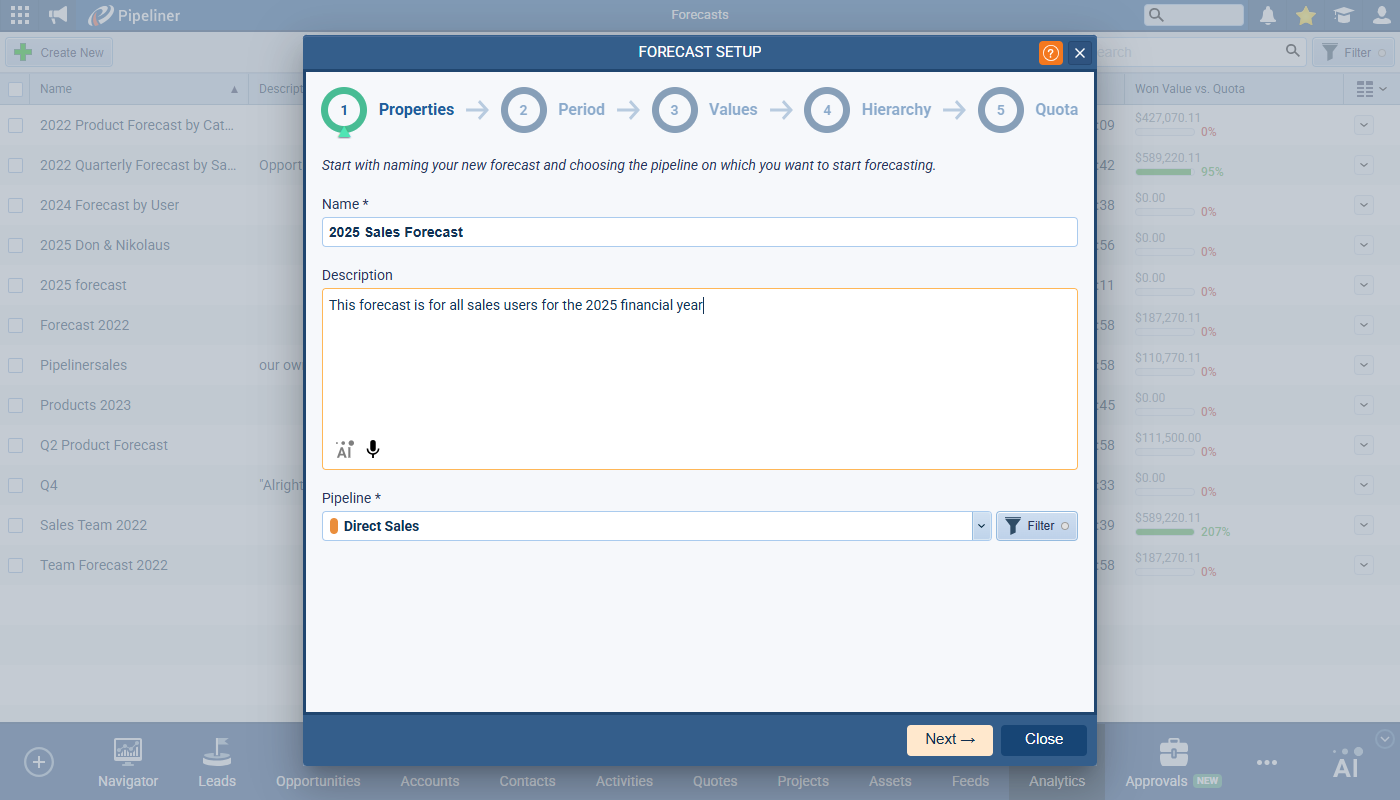Click the megaphone announcements icon

(59, 15)
